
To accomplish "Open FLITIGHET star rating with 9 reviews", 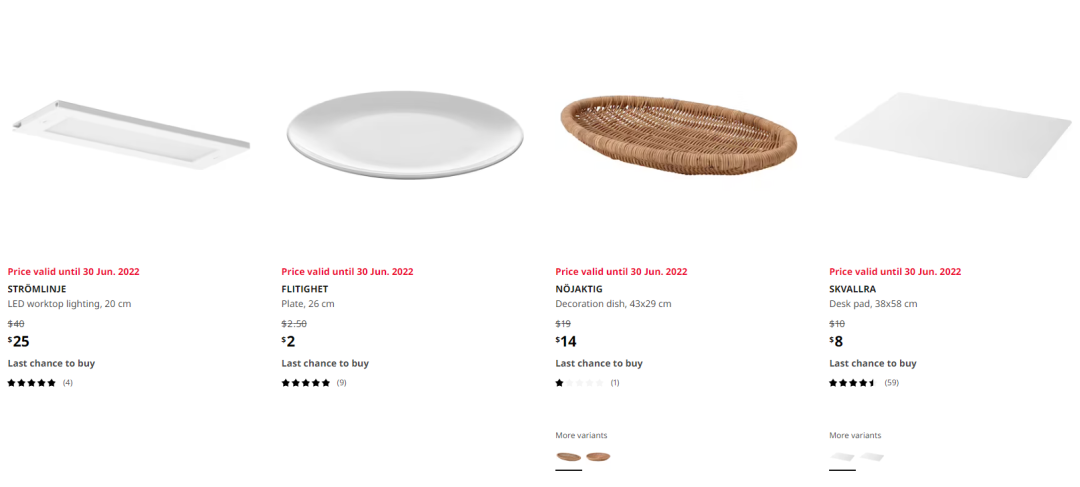I will 314,383.
